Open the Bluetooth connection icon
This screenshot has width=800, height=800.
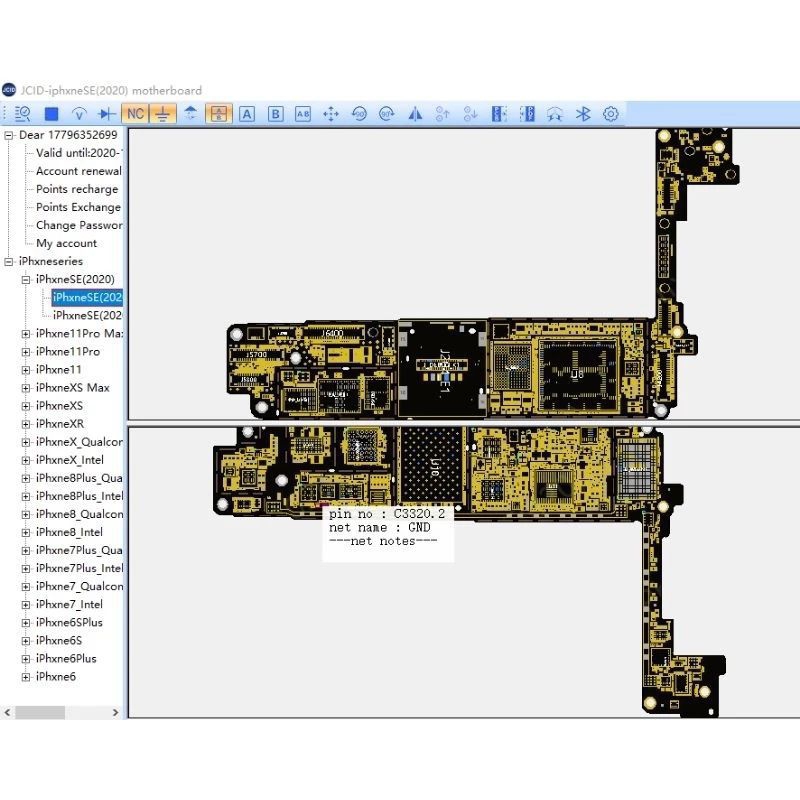[x=583, y=113]
